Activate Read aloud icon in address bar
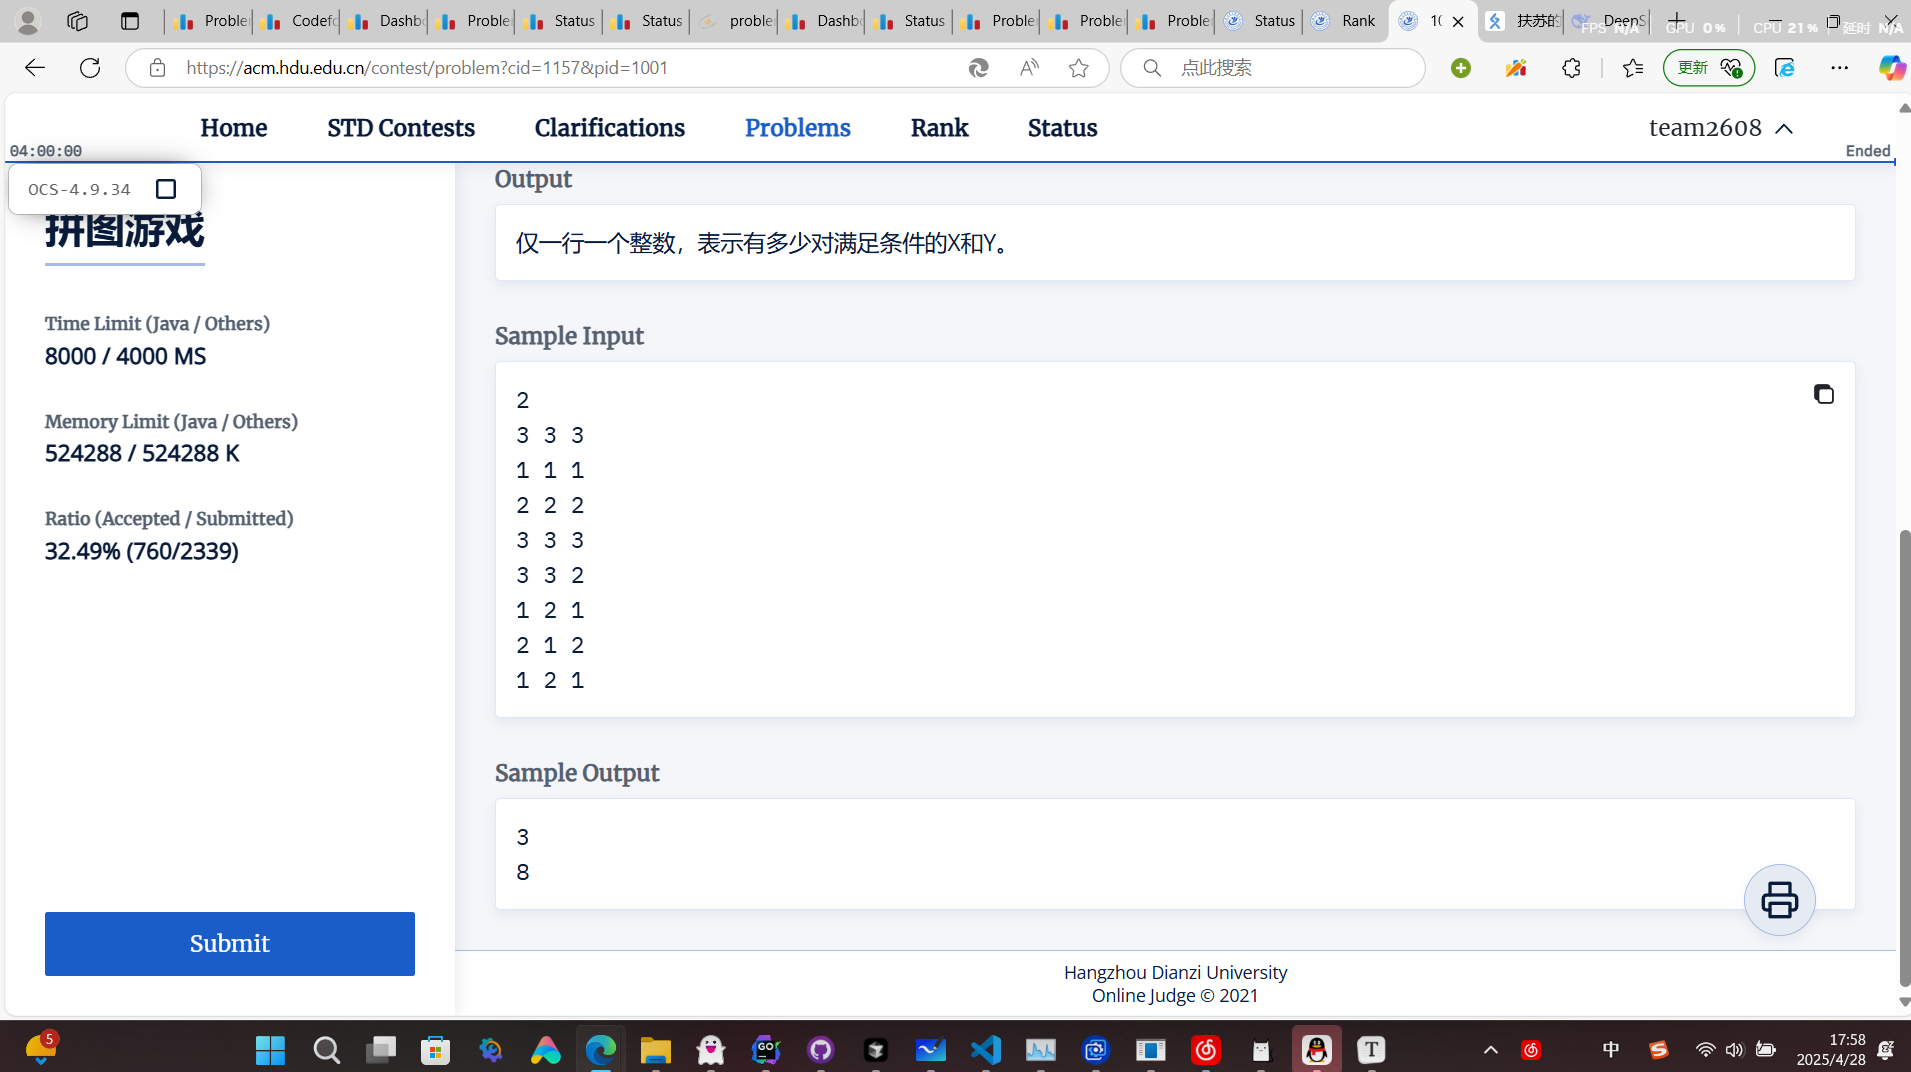Screen dimensions: 1911x1072 pos(1029,68)
